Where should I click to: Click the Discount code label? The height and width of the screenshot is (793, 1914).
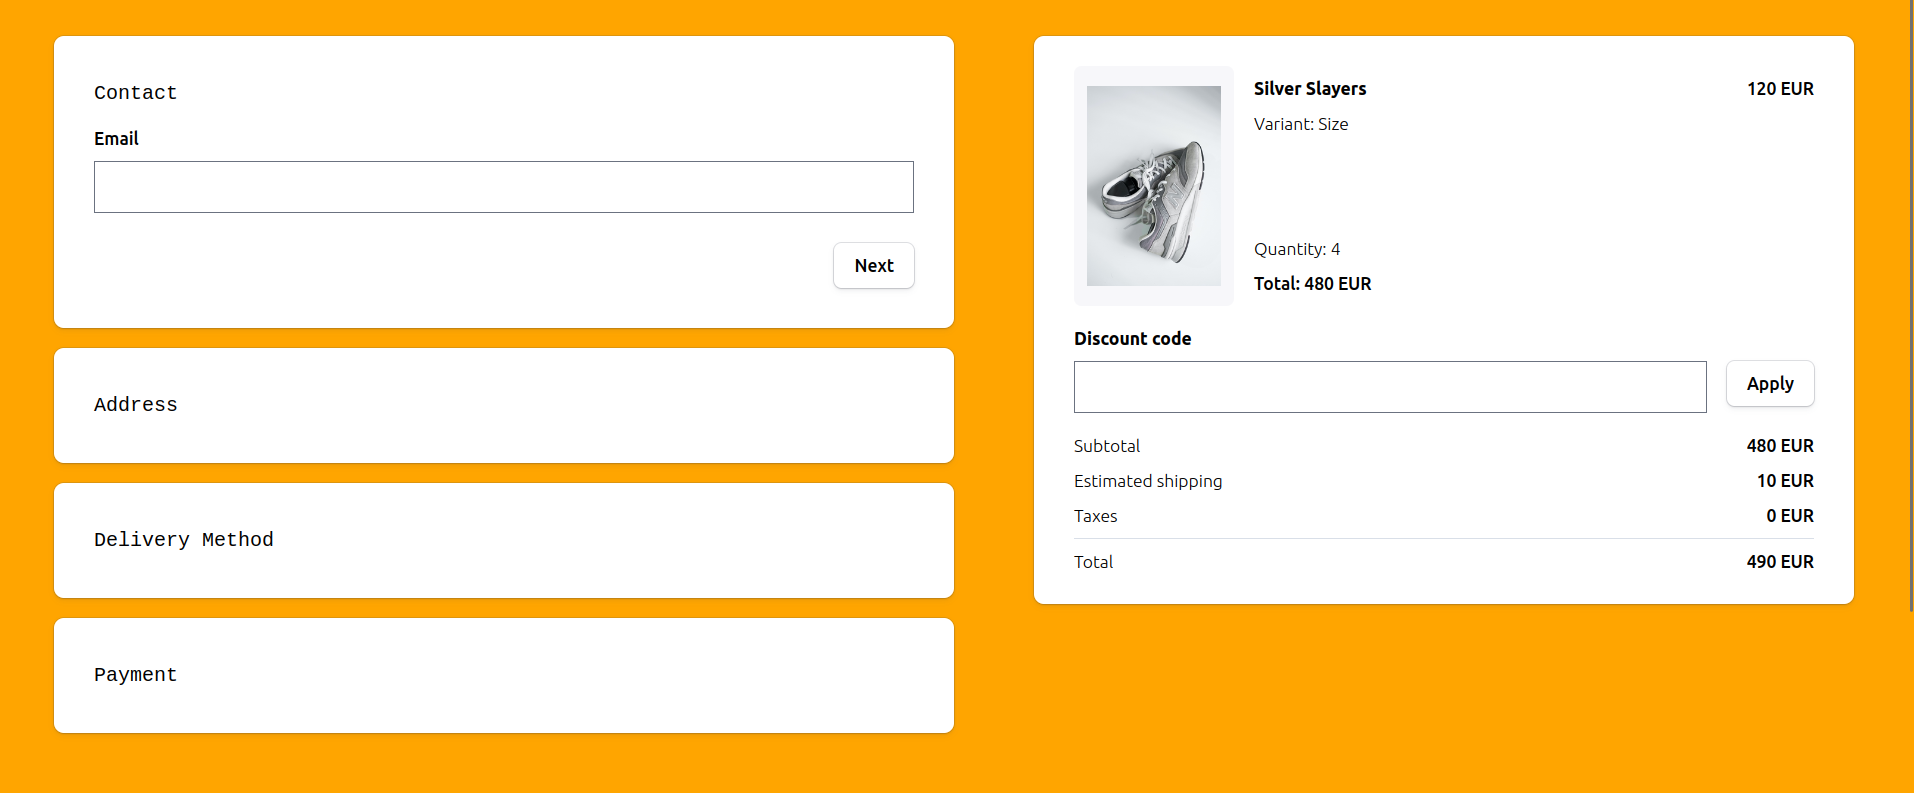(x=1132, y=338)
